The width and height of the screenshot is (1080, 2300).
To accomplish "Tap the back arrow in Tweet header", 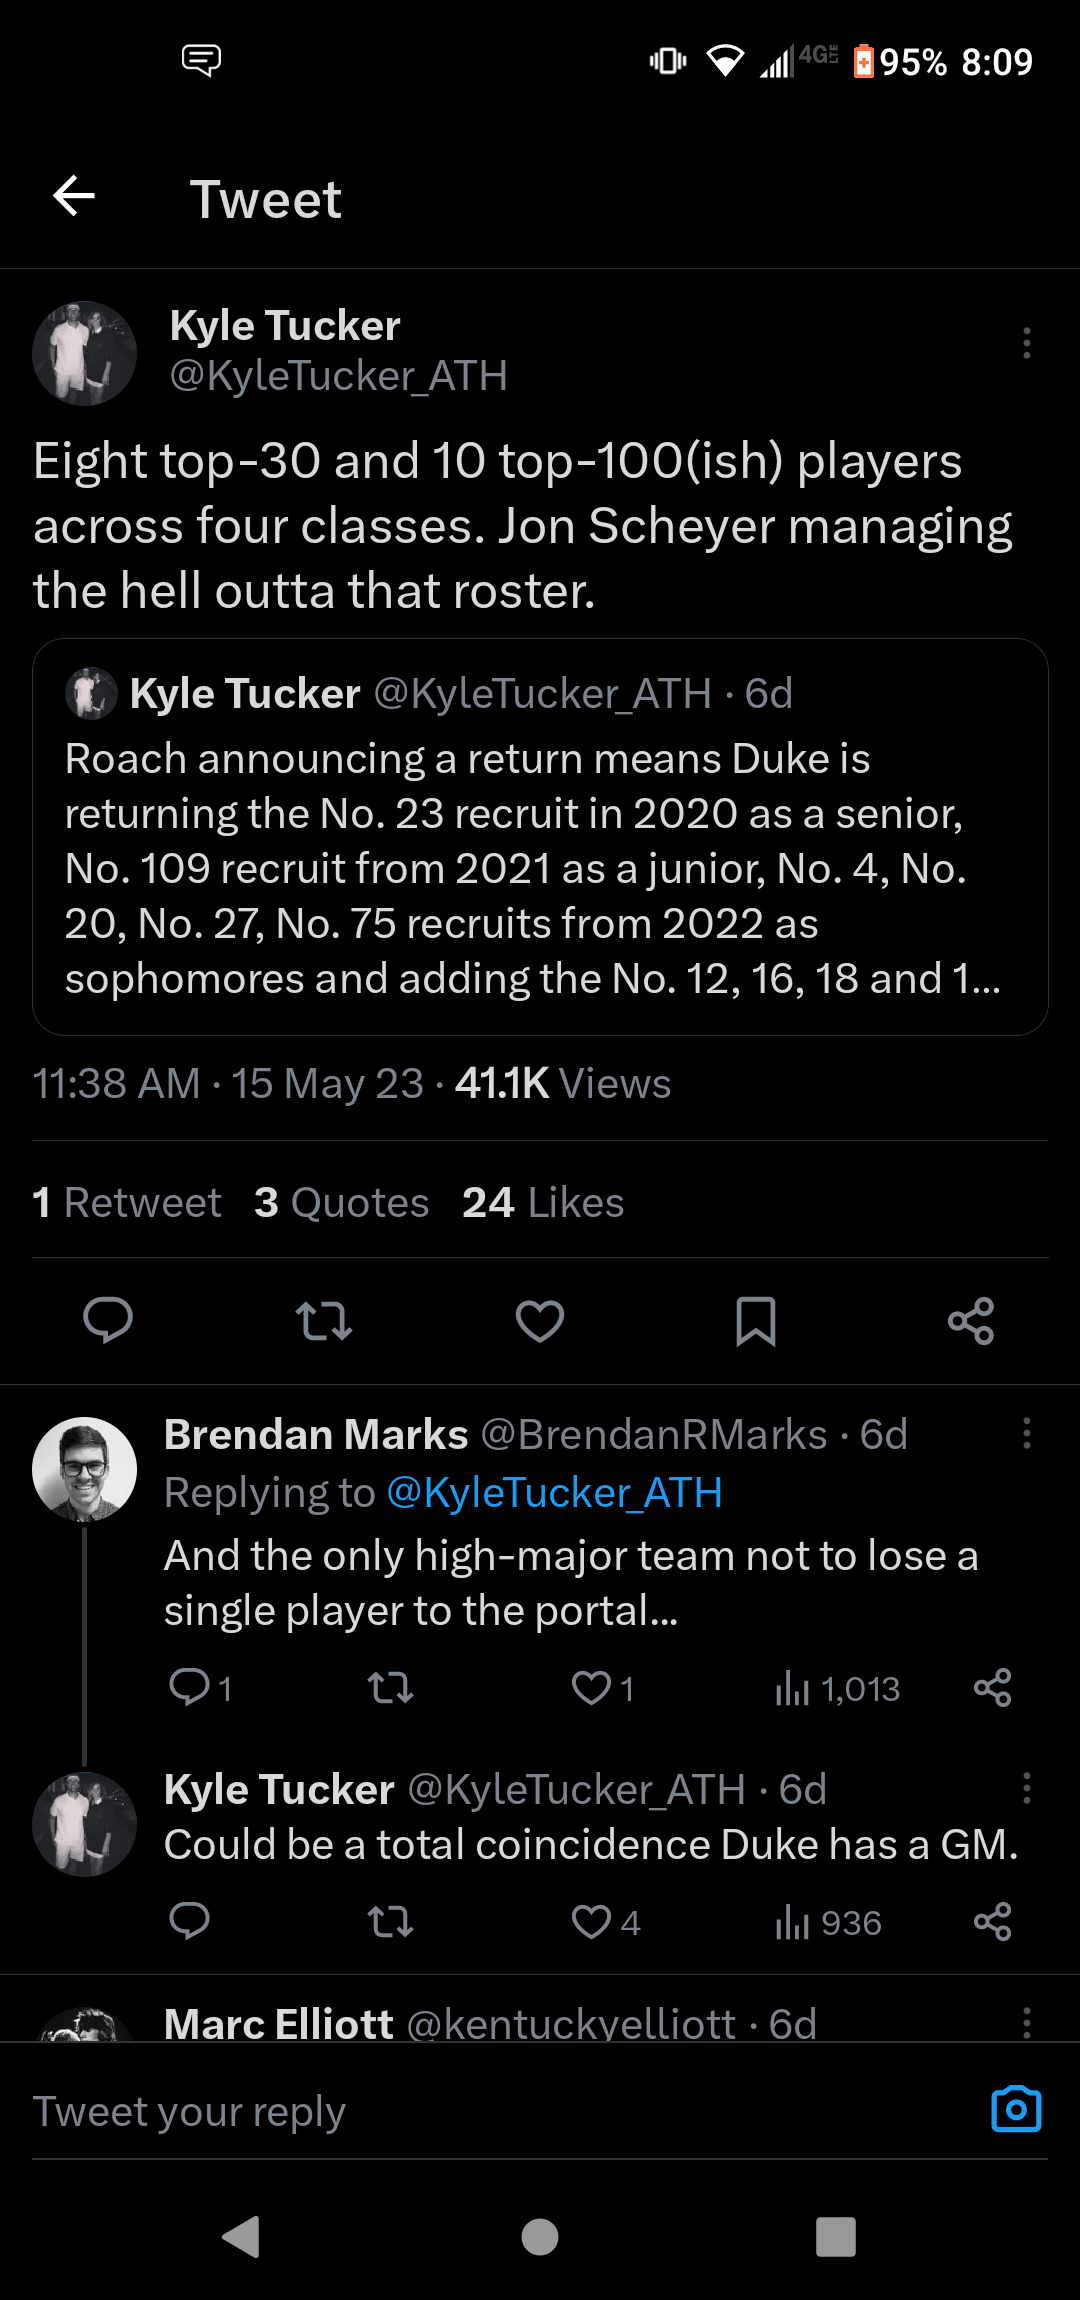I will point(74,196).
